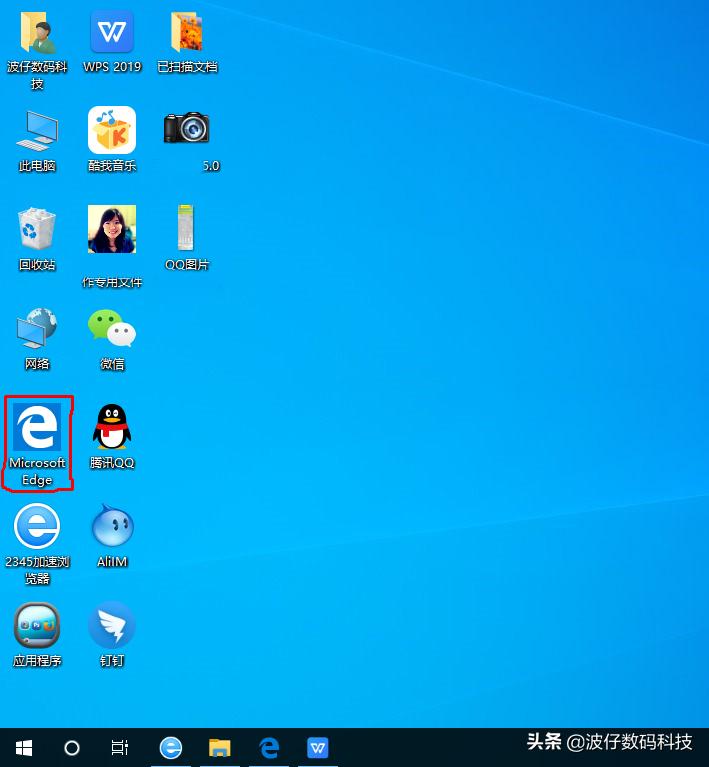Select the 2345加速浏览器 desktop icon
Image resolution: width=709 pixels, height=767 pixels.
click(x=37, y=526)
